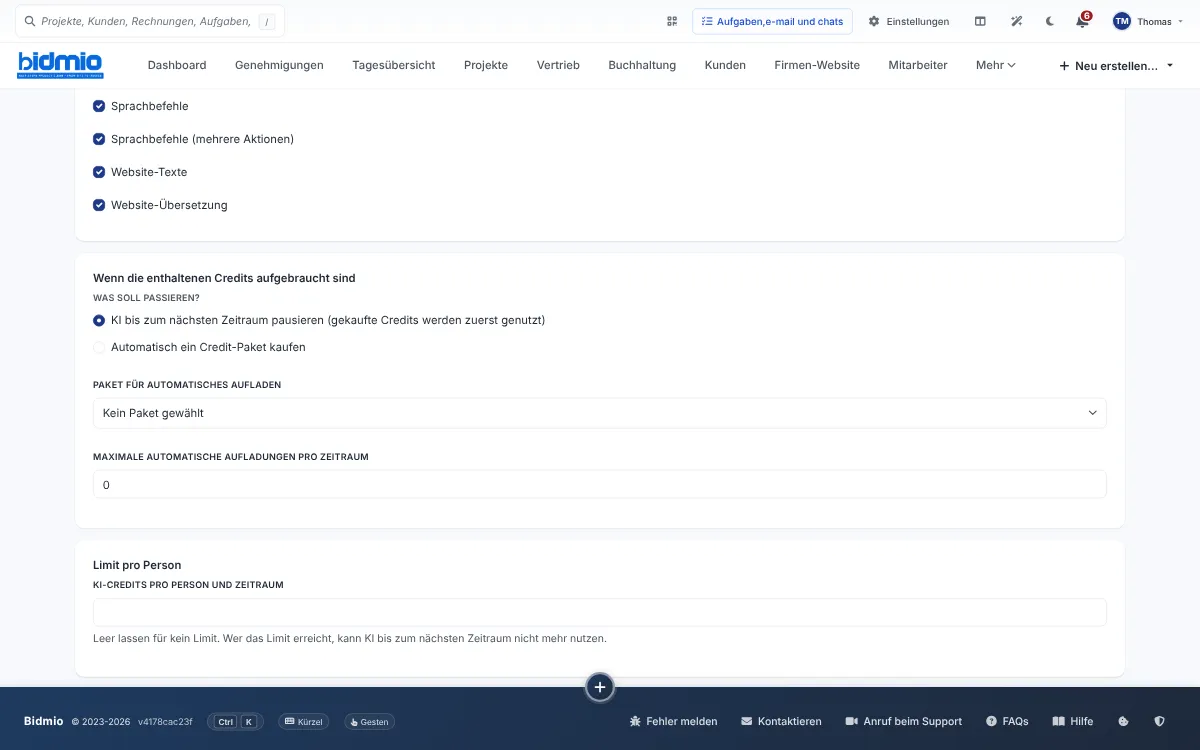Uncheck the Sprachbefehle checkbox
Image resolution: width=1200 pixels, height=750 pixels.
(99, 106)
